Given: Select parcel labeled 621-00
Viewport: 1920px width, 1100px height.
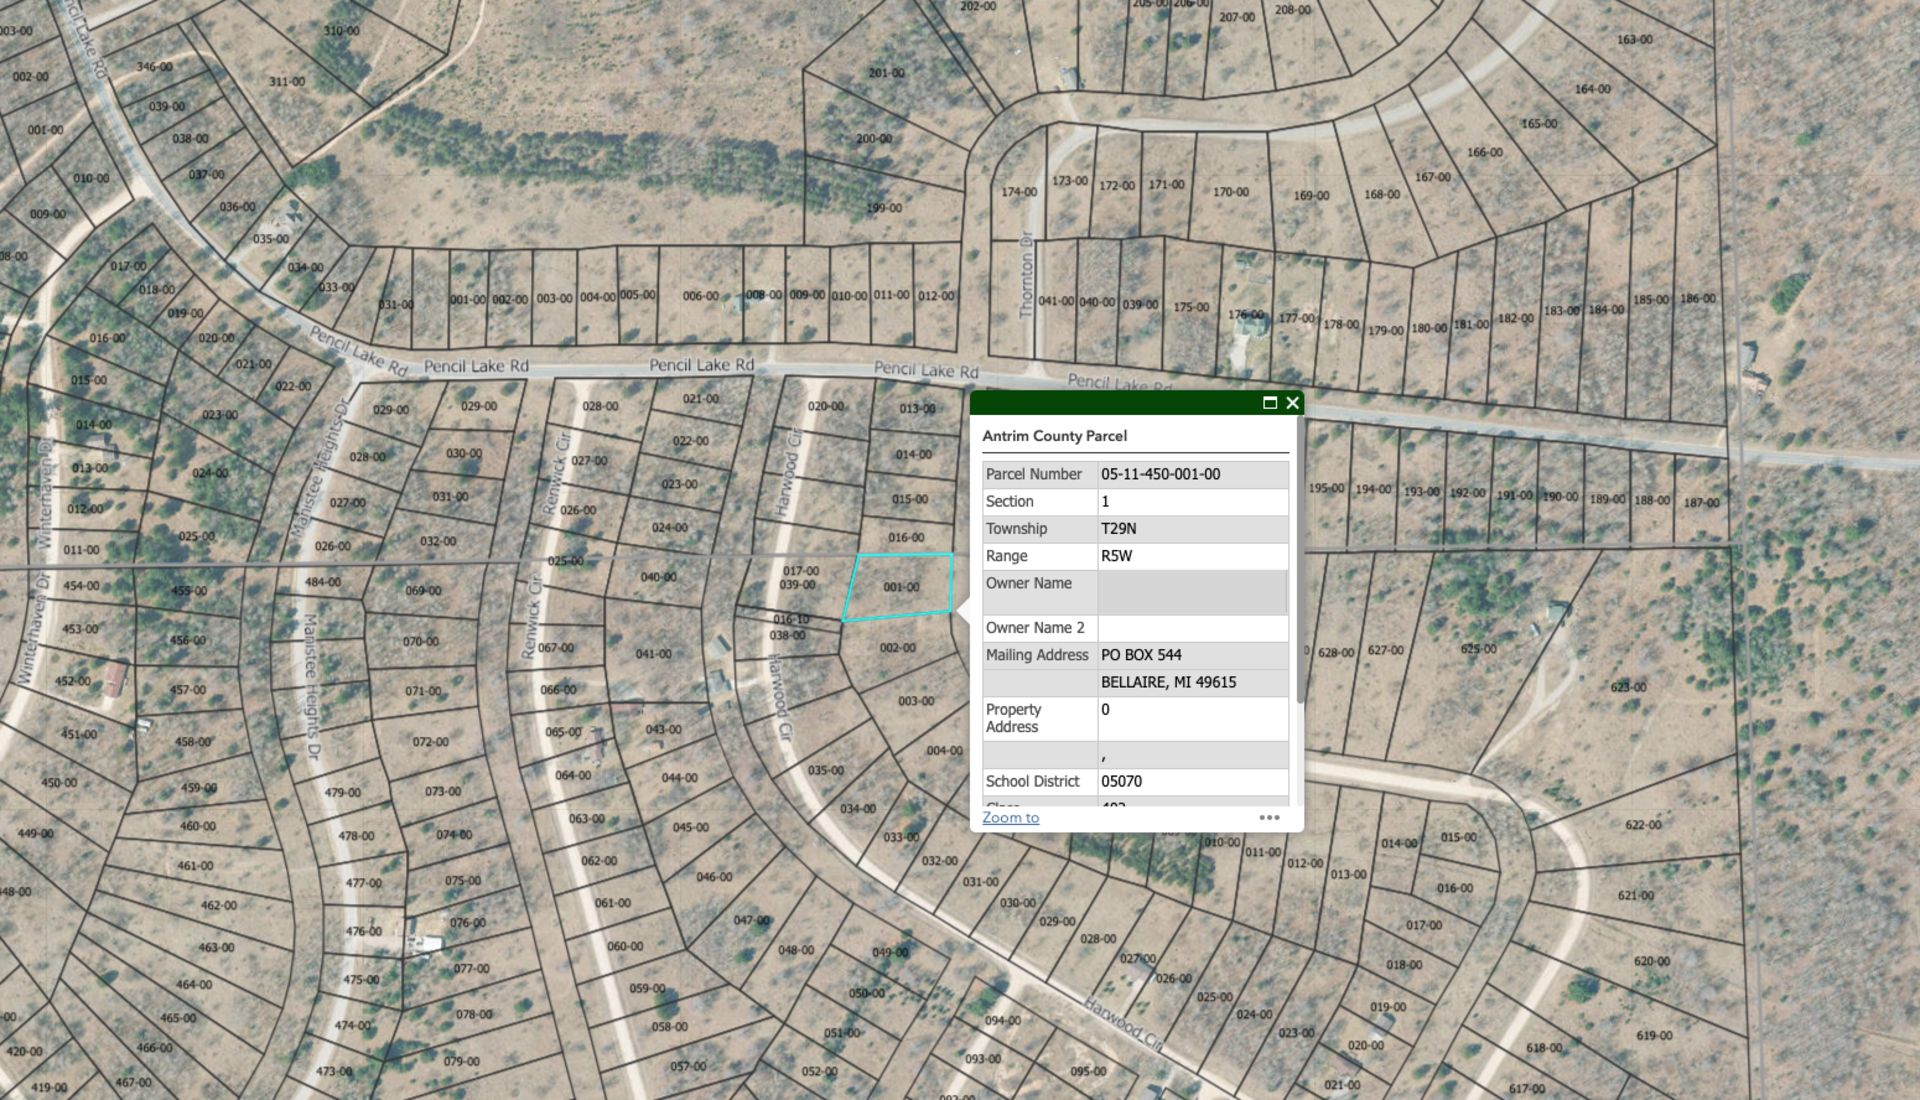Looking at the screenshot, I should (1636, 895).
